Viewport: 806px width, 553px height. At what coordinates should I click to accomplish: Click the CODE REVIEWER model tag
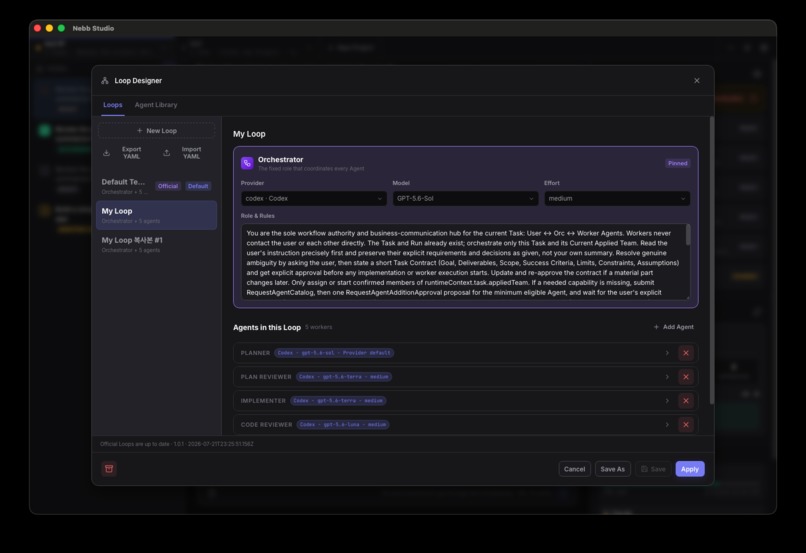point(343,425)
